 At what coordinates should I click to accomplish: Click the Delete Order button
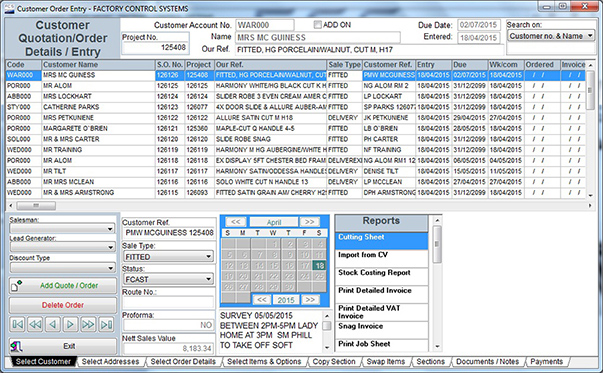coord(63,305)
